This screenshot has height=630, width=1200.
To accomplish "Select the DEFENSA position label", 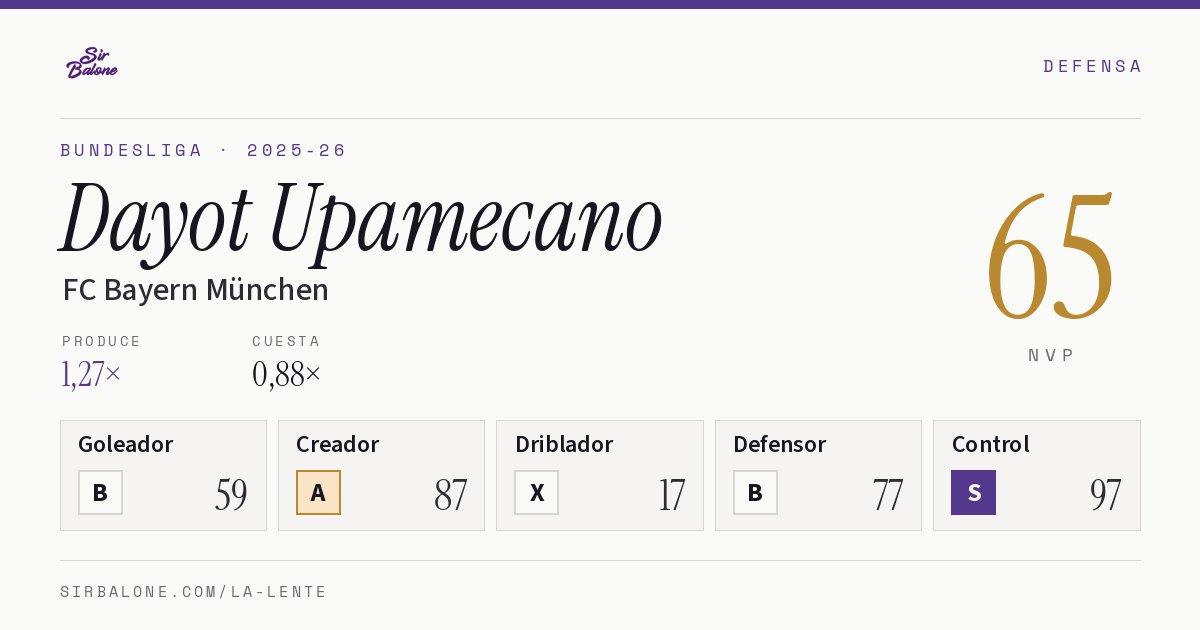I will click(1092, 66).
